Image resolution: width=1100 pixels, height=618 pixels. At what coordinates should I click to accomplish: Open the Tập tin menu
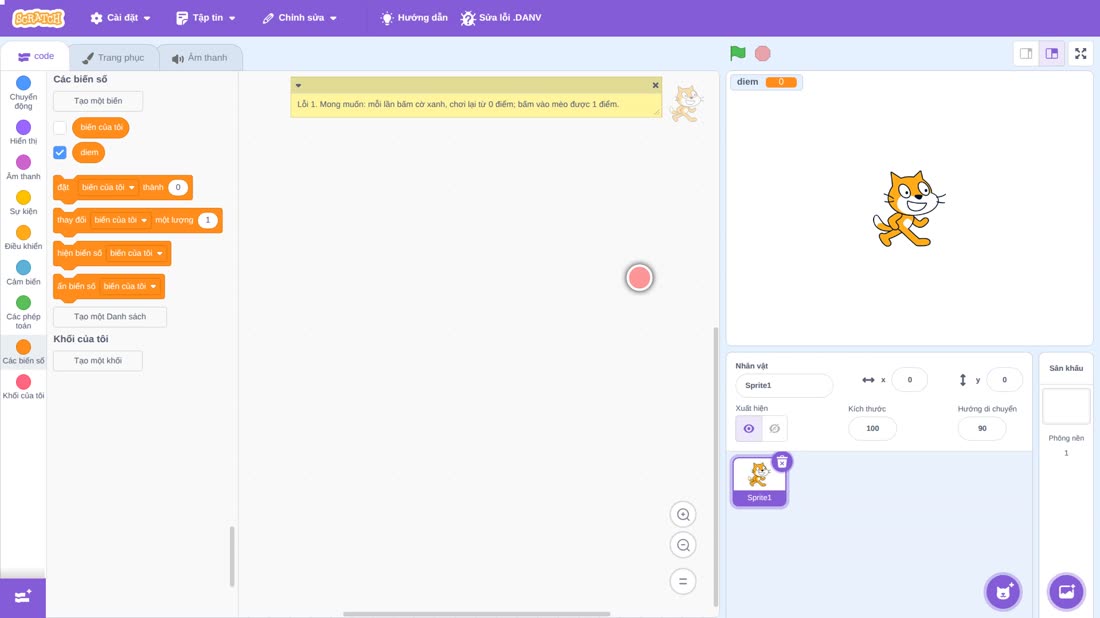[x=206, y=18]
